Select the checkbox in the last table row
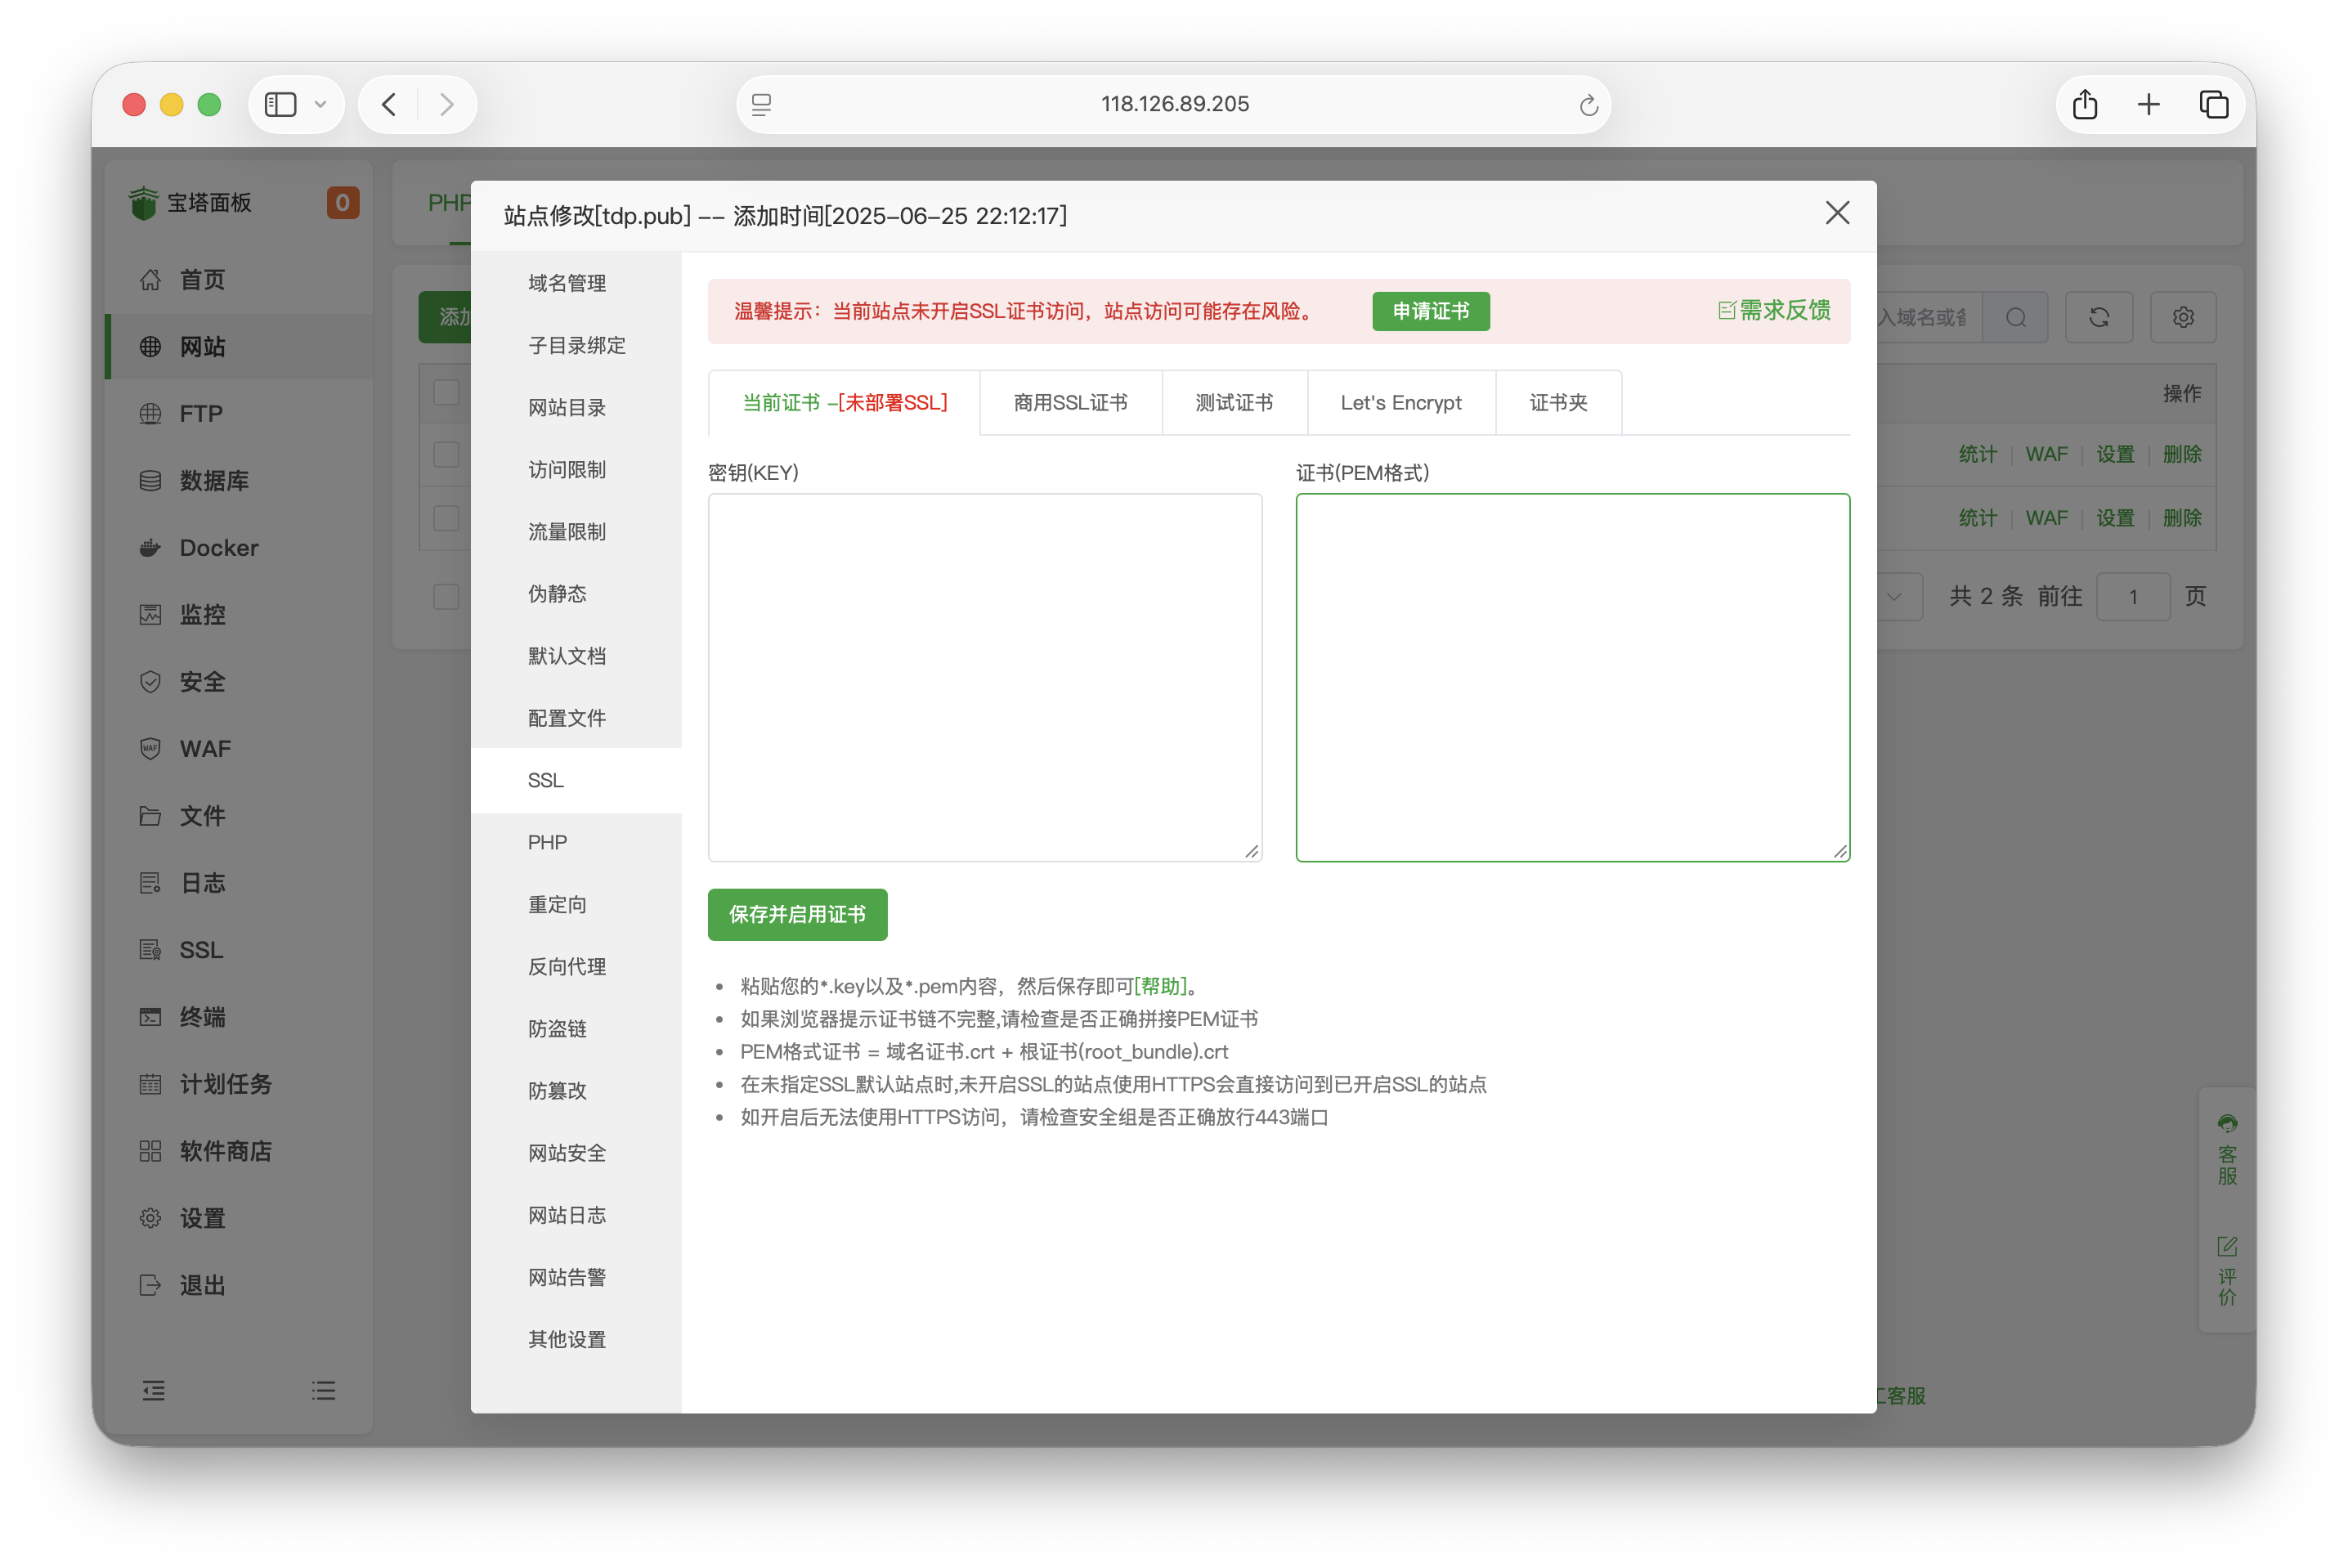Image resolution: width=2348 pixels, height=1568 pixels. click(447, 596)
